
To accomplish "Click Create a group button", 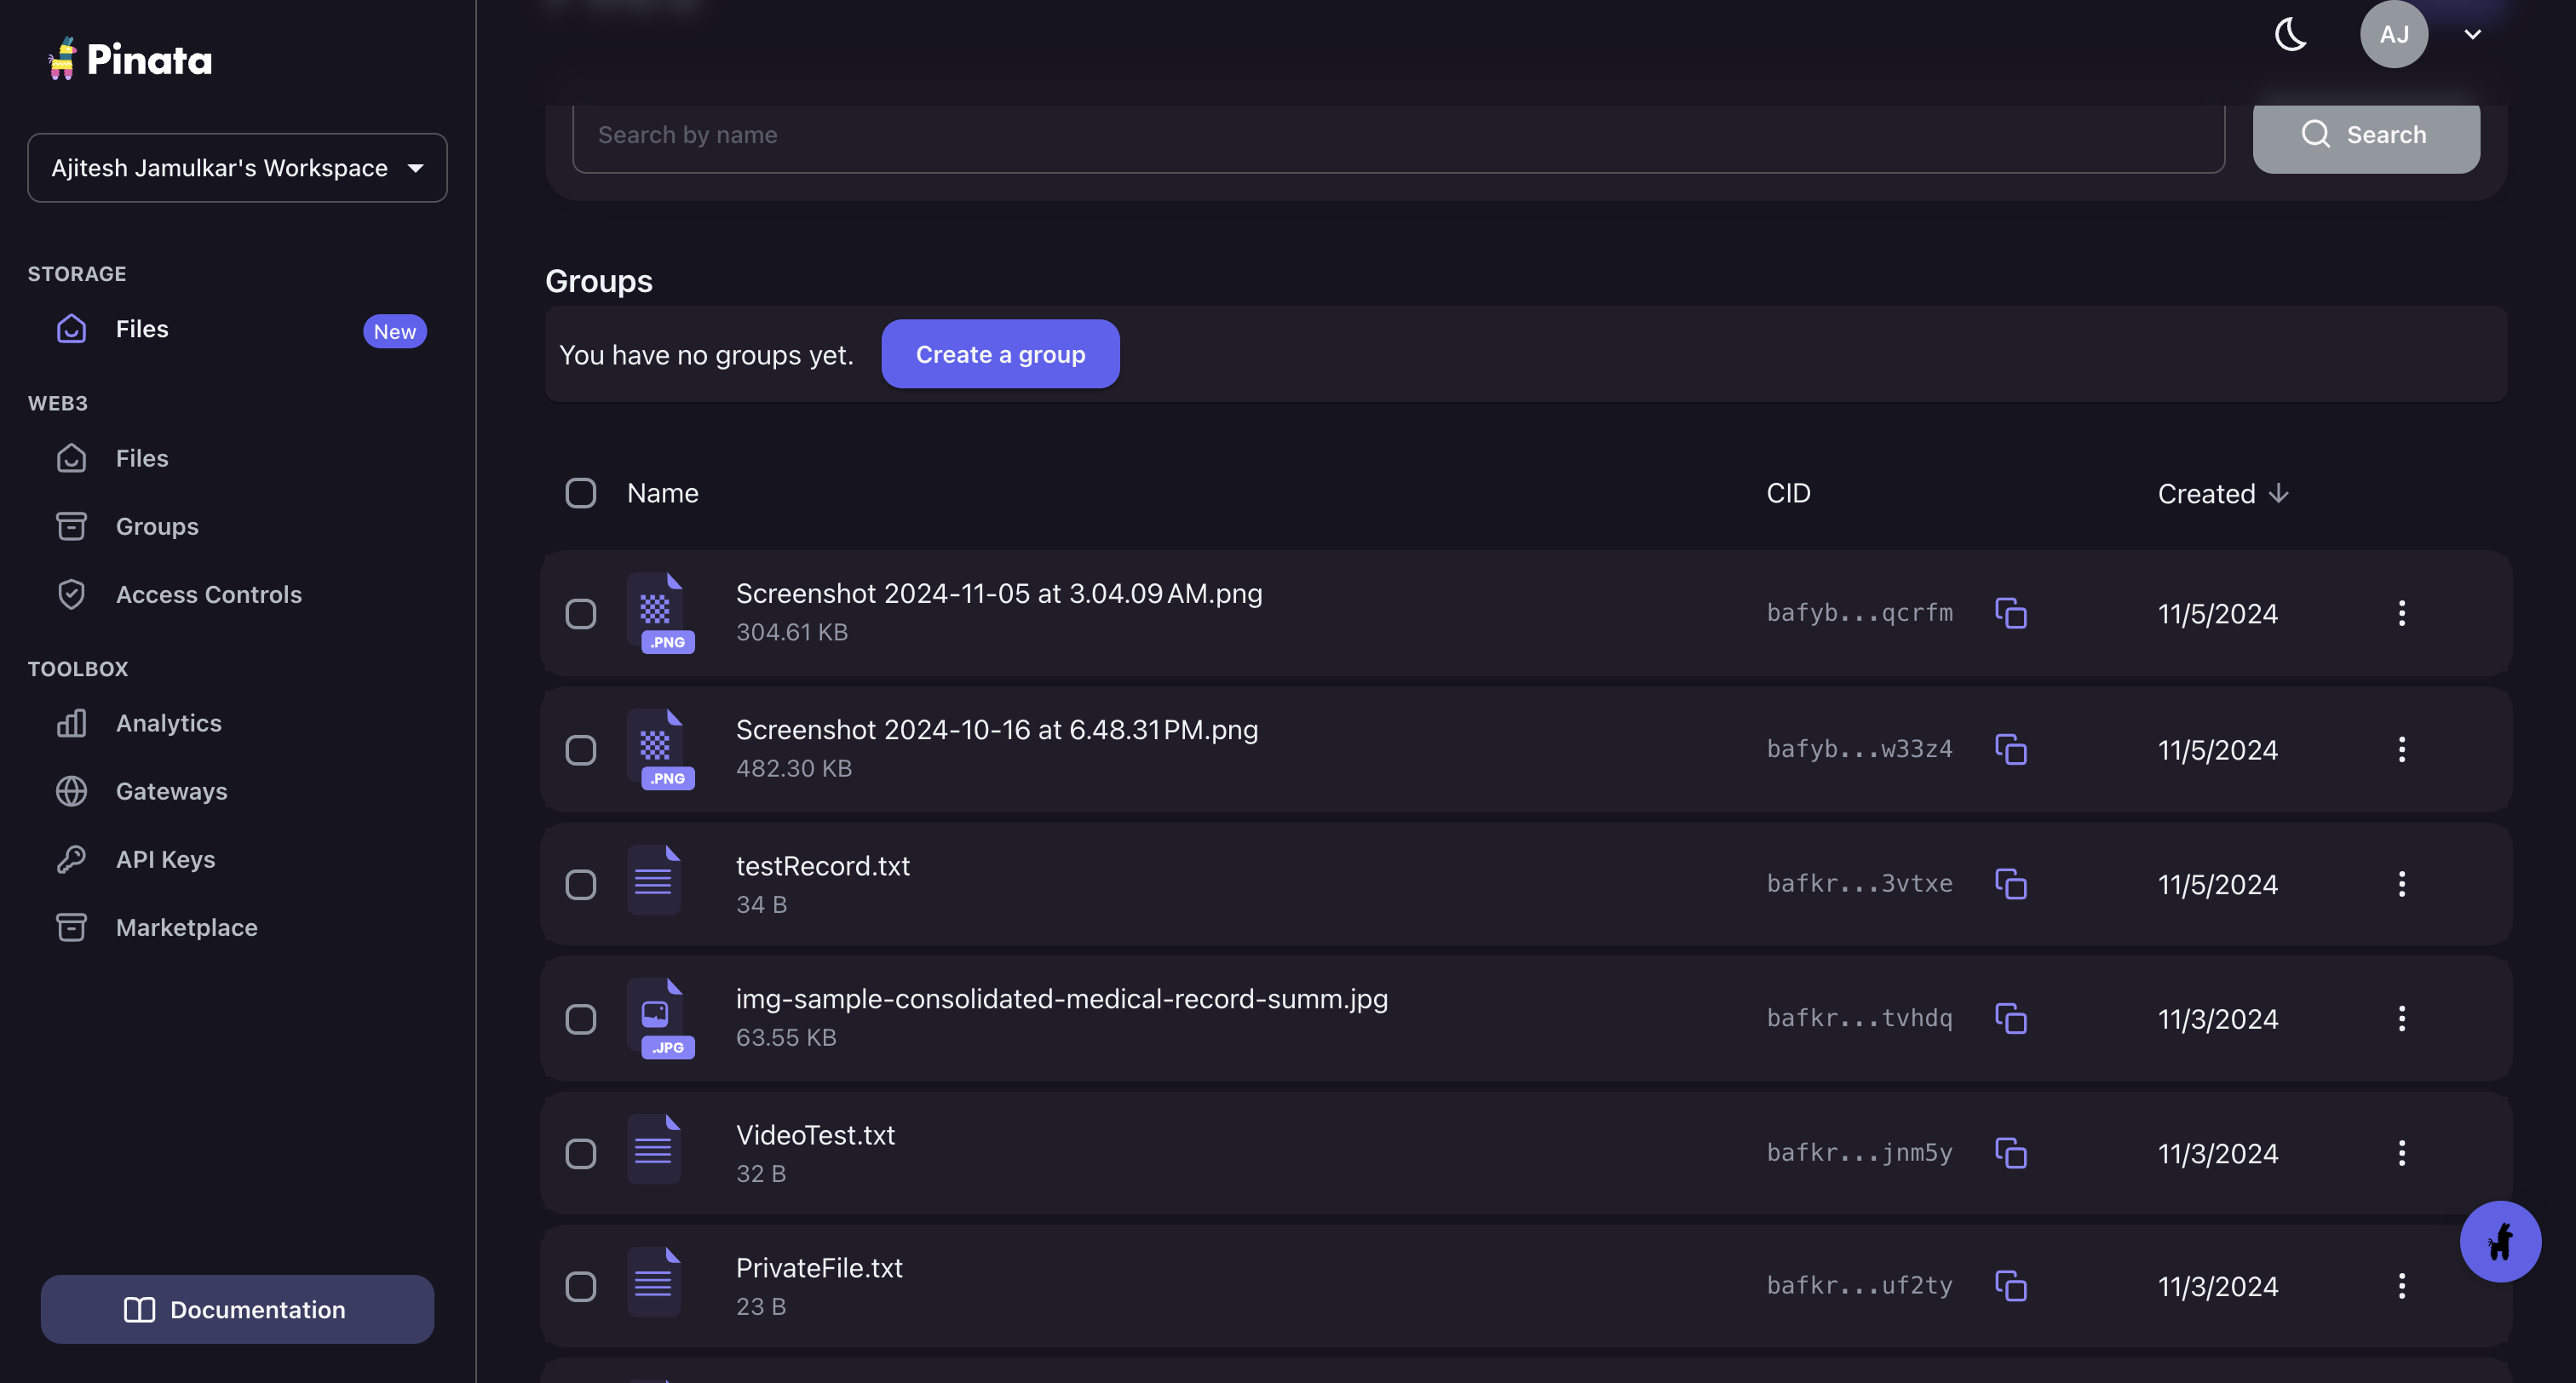I will click(x=1000, y=354).
